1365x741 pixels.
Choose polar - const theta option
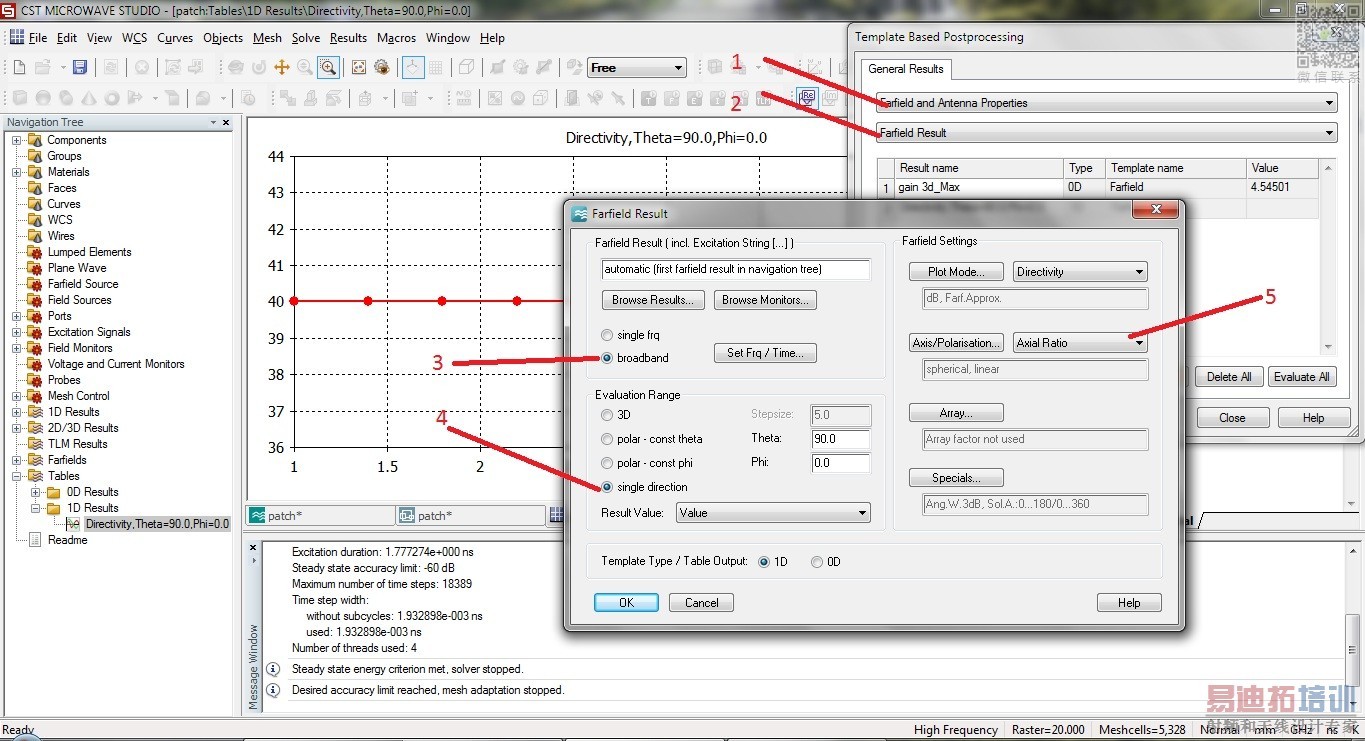click(607, 439)
